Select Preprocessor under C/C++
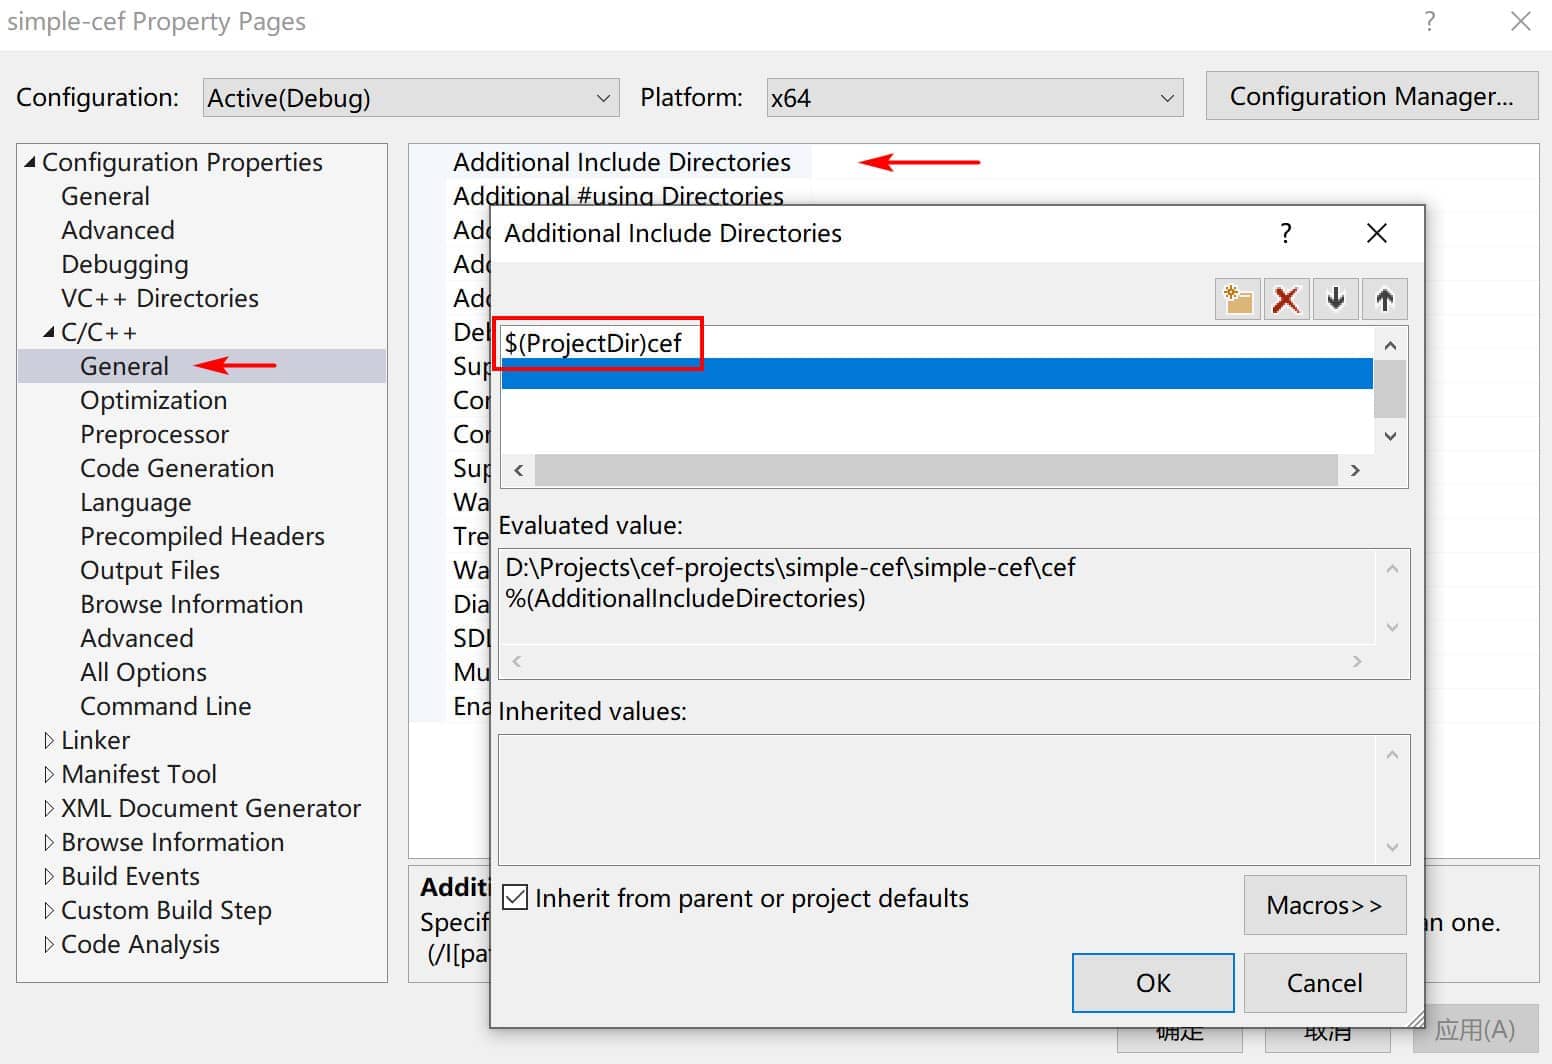This screenshot has width=1552, height=1064. [154, 435]
